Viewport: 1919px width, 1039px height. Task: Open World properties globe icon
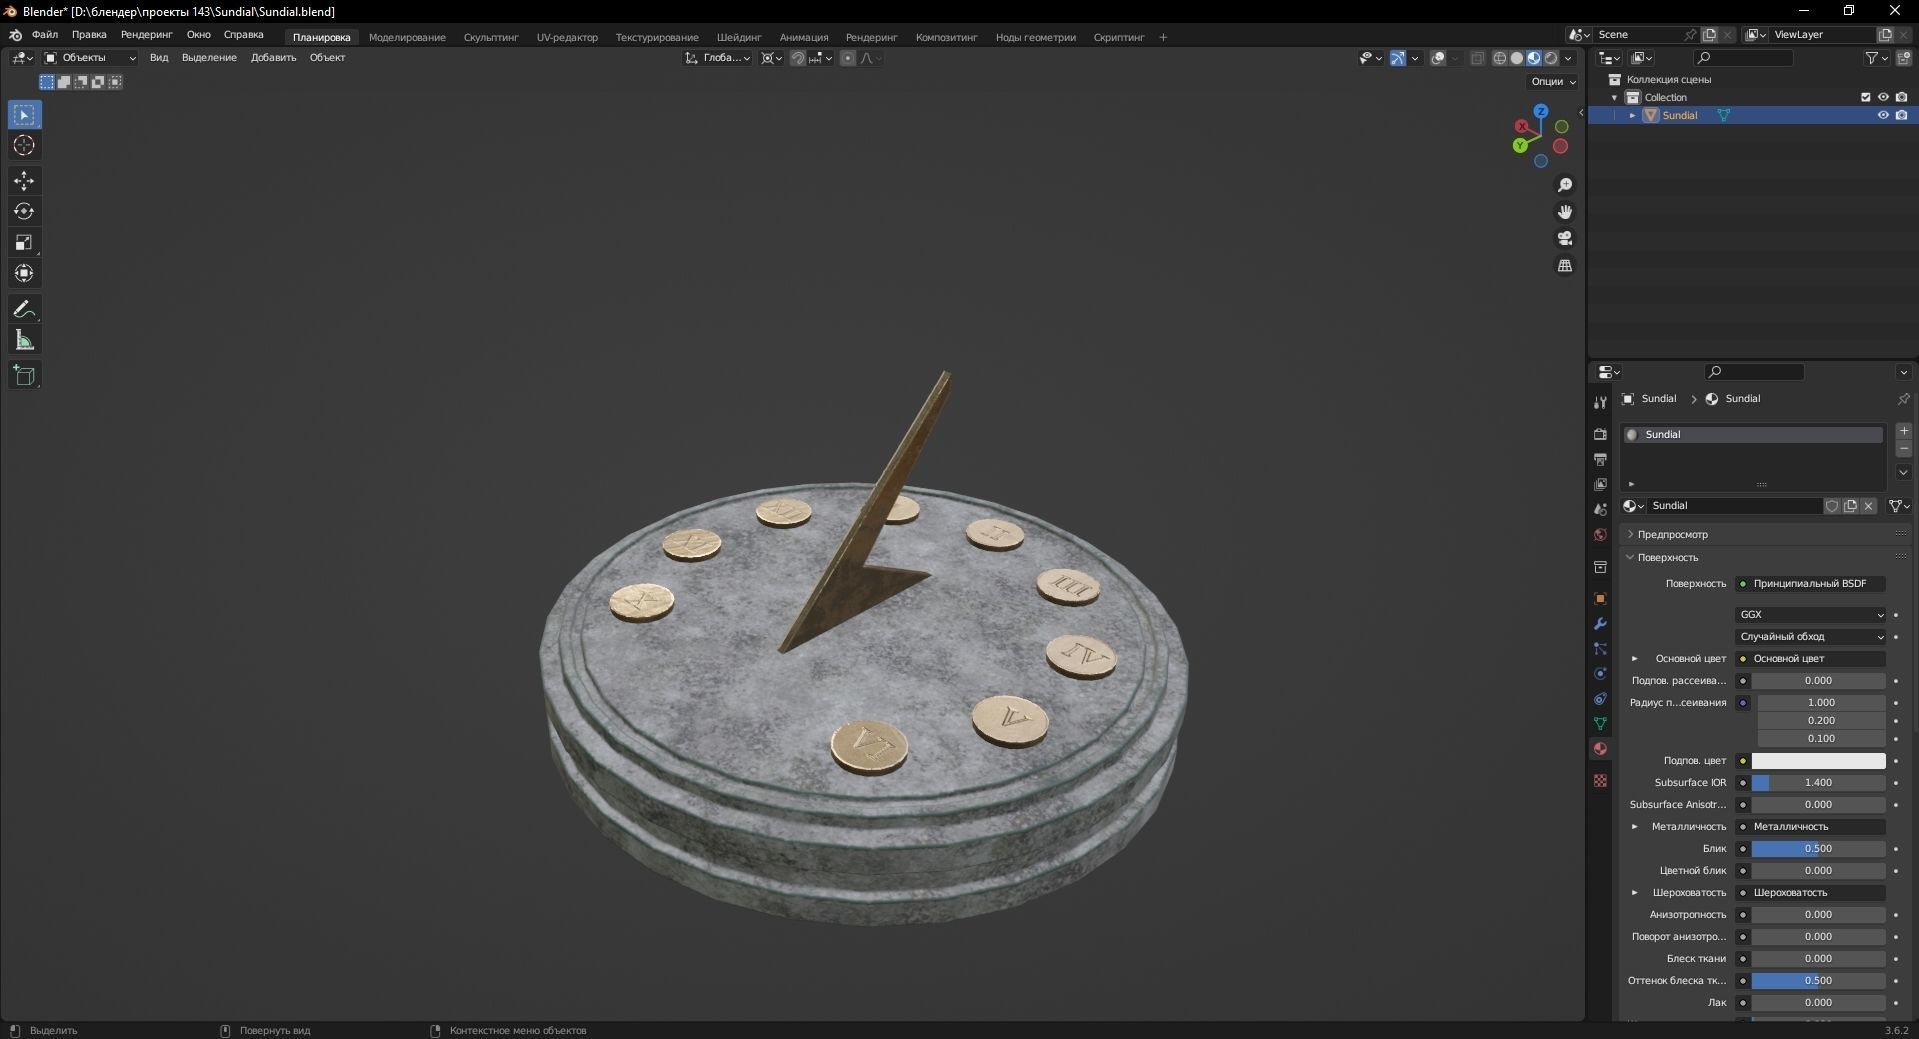[1599, 535]
